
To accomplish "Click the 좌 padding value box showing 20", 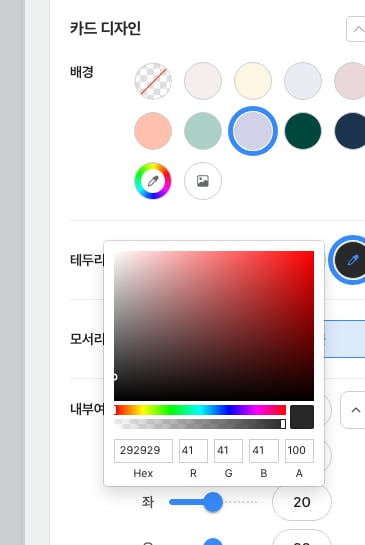I will pos(302,502).
